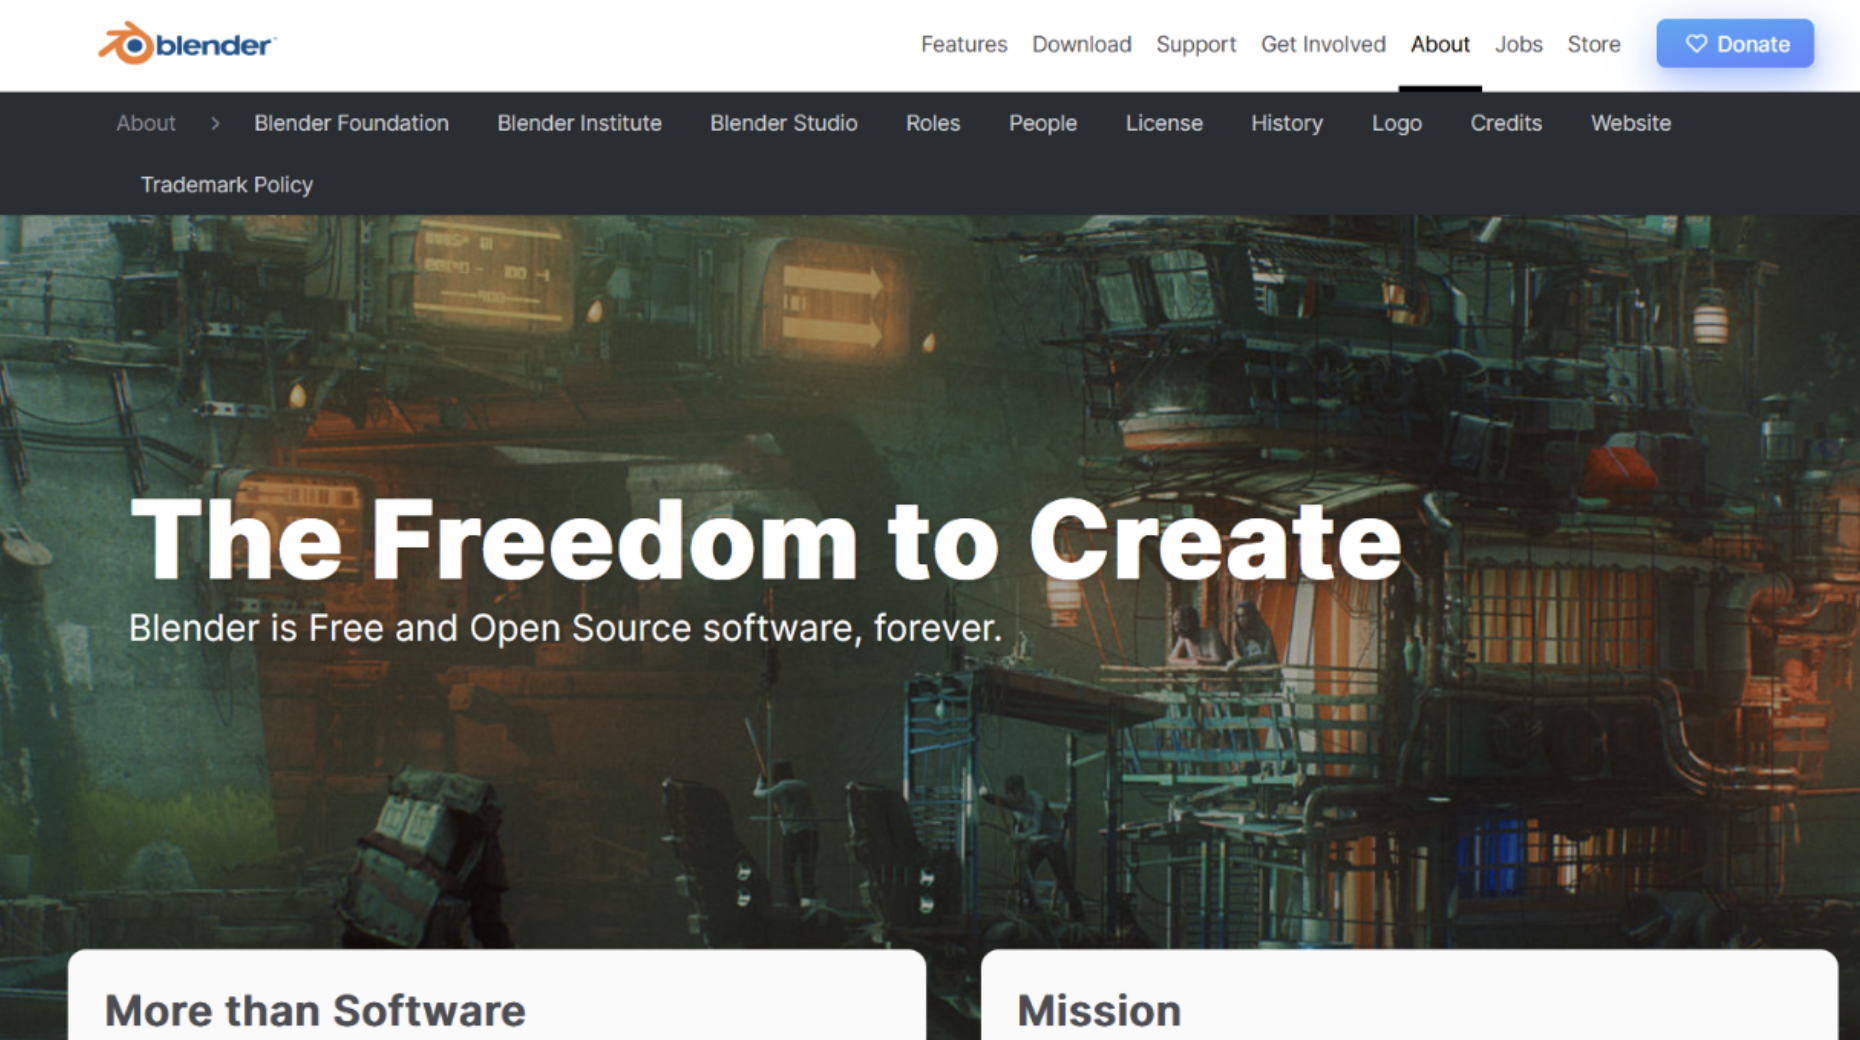This screenshot has height=1040, width=1860.
Task: Click the heading "The Freedom to Create"
Action: (x=766, y=541)
